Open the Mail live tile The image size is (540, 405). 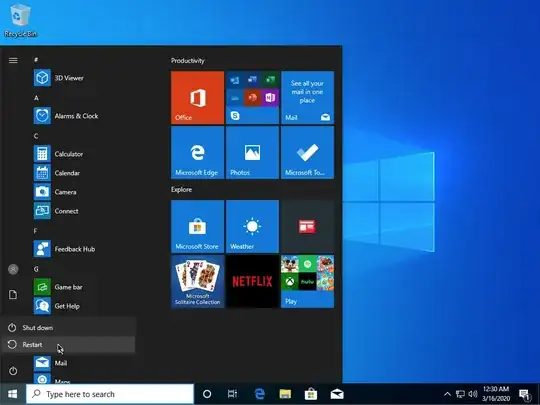[x=307, y=97]
